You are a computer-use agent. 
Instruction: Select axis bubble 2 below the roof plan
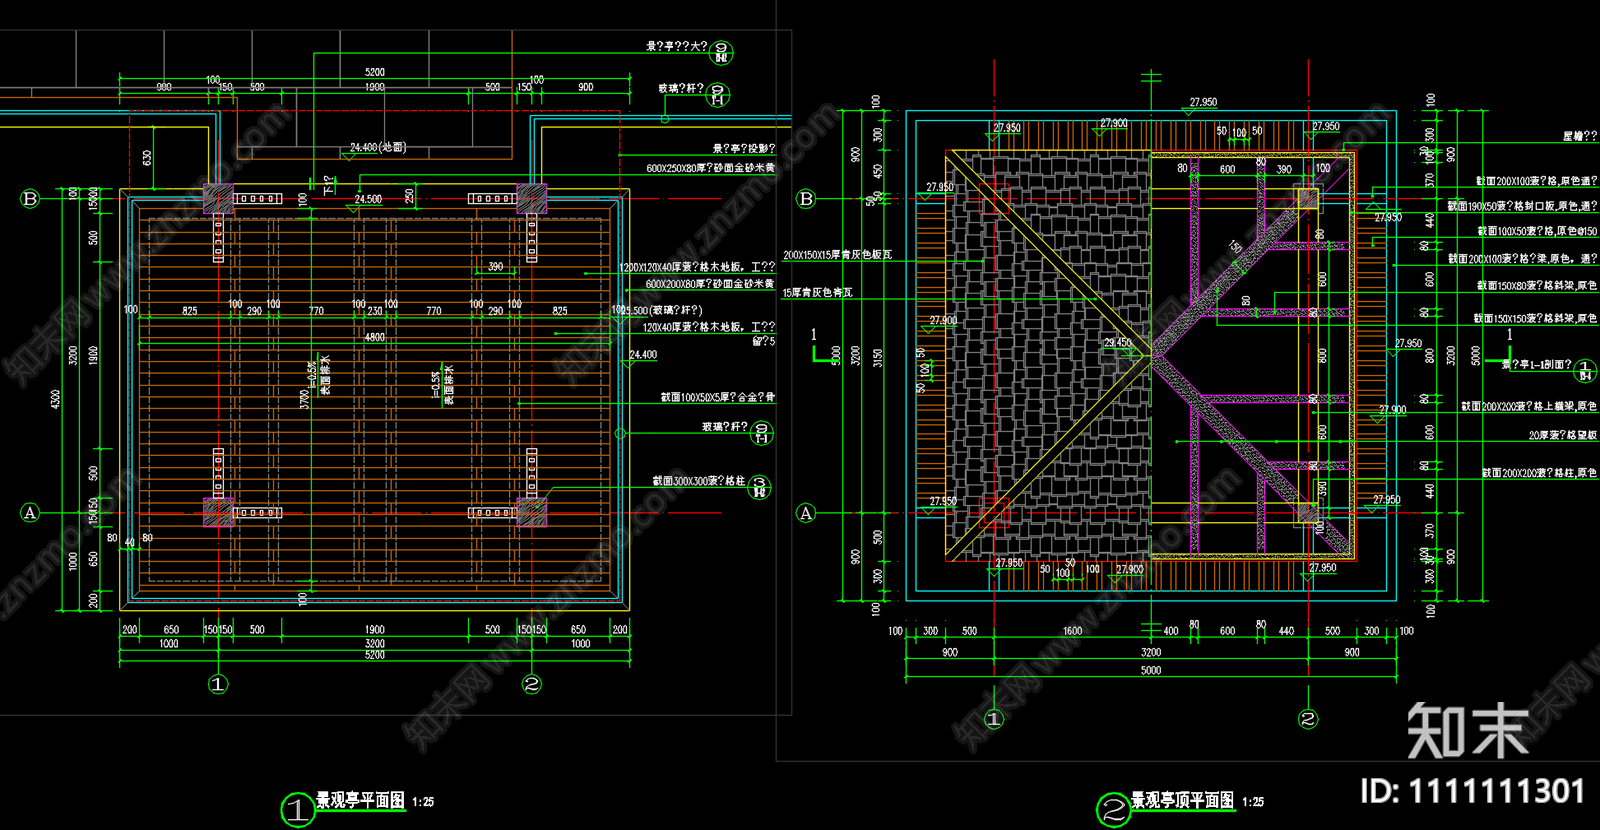pos(1308,719)
